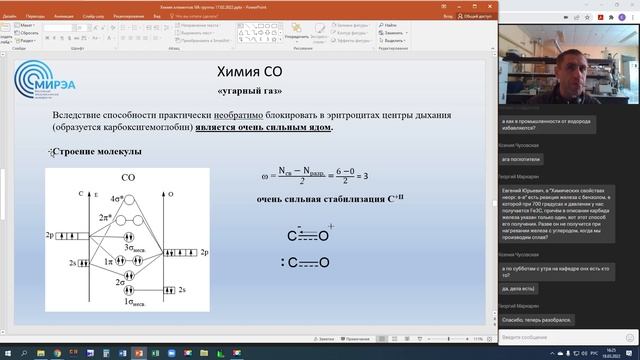Open Заметки (Notes) in status bar
This screenshot has height=360, width=640.
click(324, 339)
